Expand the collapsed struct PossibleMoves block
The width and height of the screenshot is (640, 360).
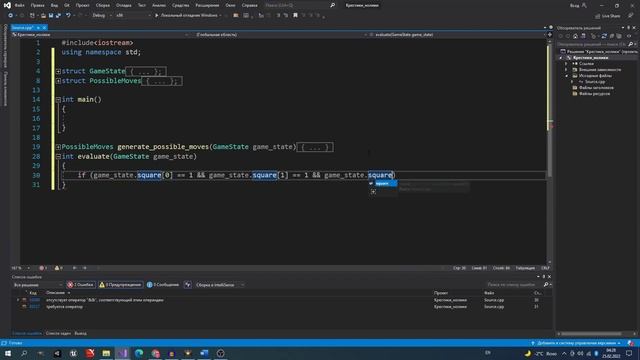point(58,81)
